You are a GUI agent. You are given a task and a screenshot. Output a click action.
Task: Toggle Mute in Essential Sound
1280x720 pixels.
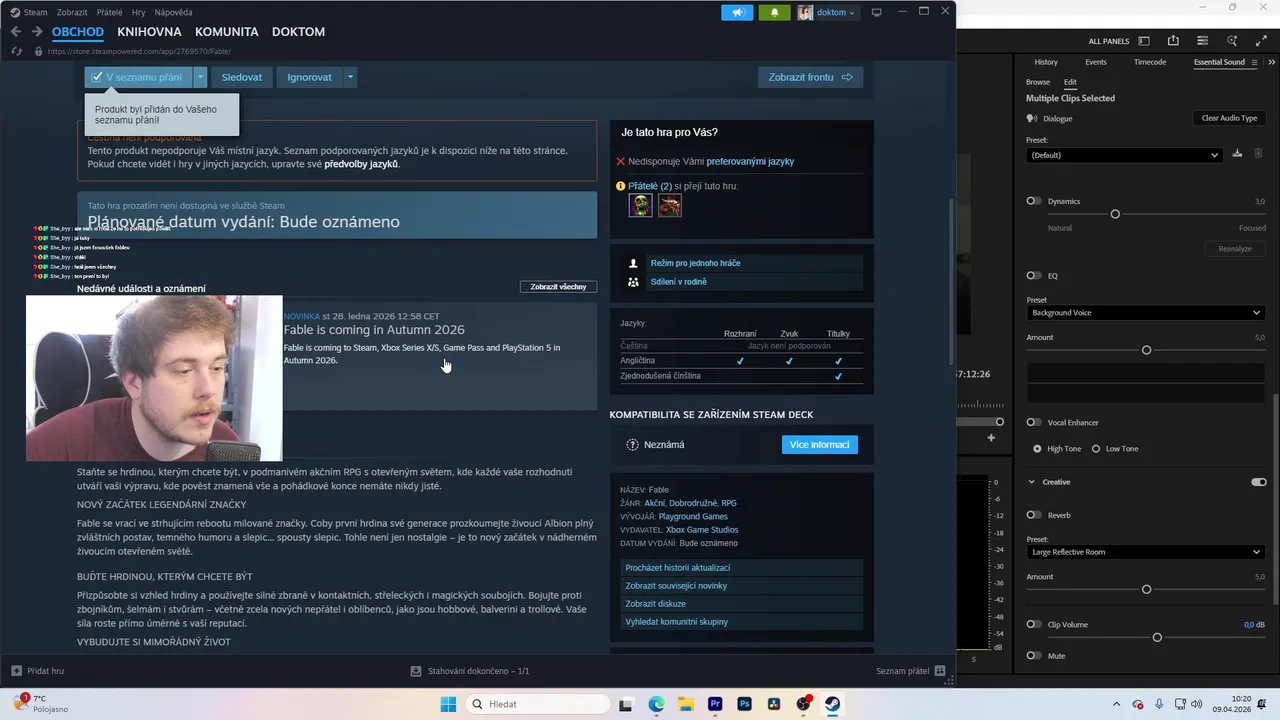pos(1034,656)
